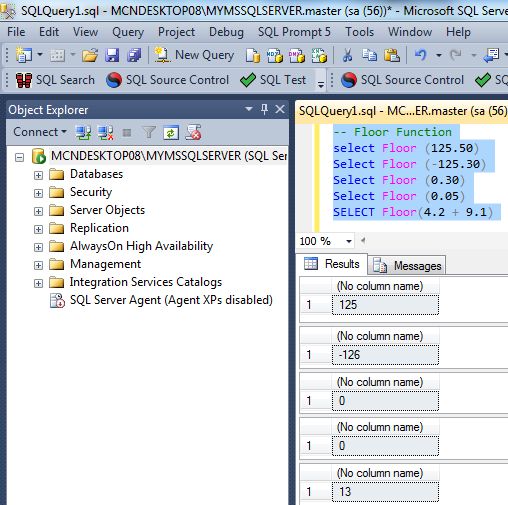508x505 pixels.
Task: Switch to the Messages tab
Action: click(407, 266)
